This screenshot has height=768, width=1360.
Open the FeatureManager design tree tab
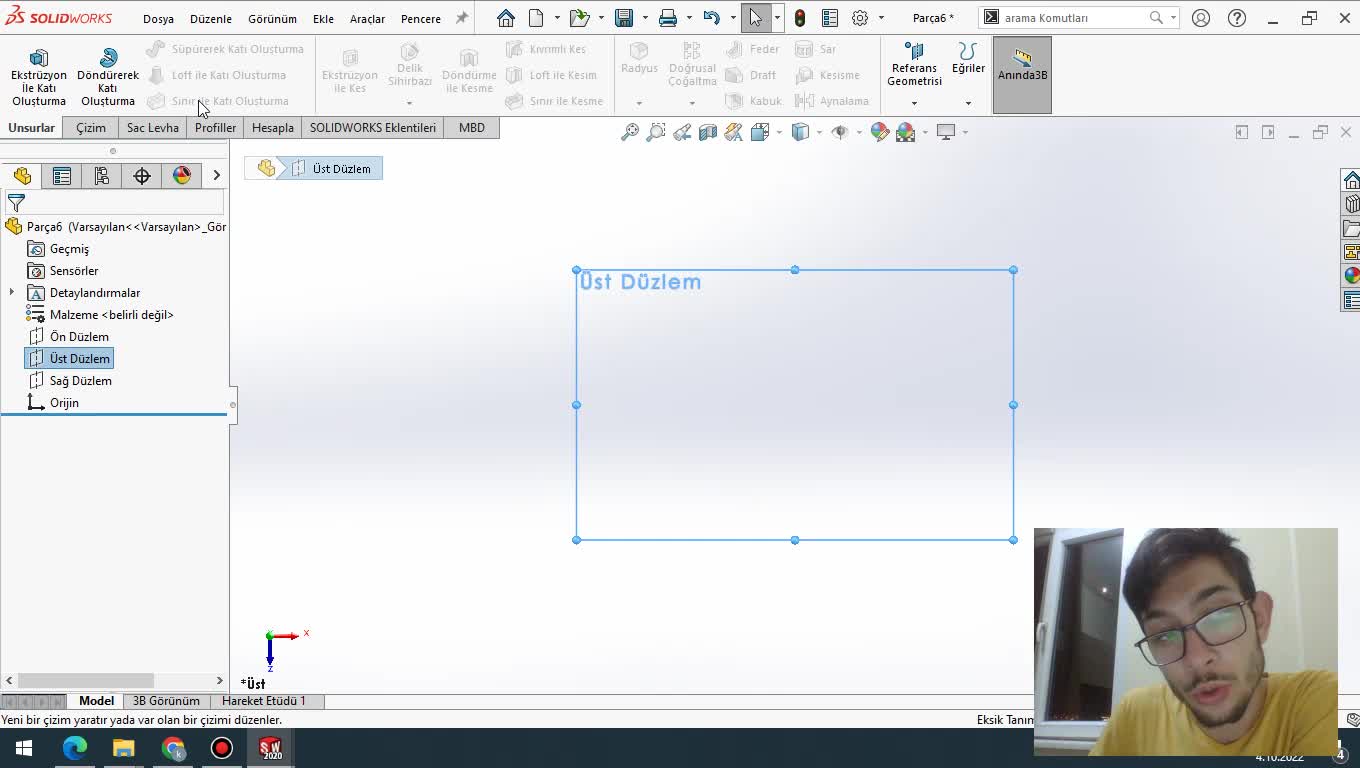point(22,176)
